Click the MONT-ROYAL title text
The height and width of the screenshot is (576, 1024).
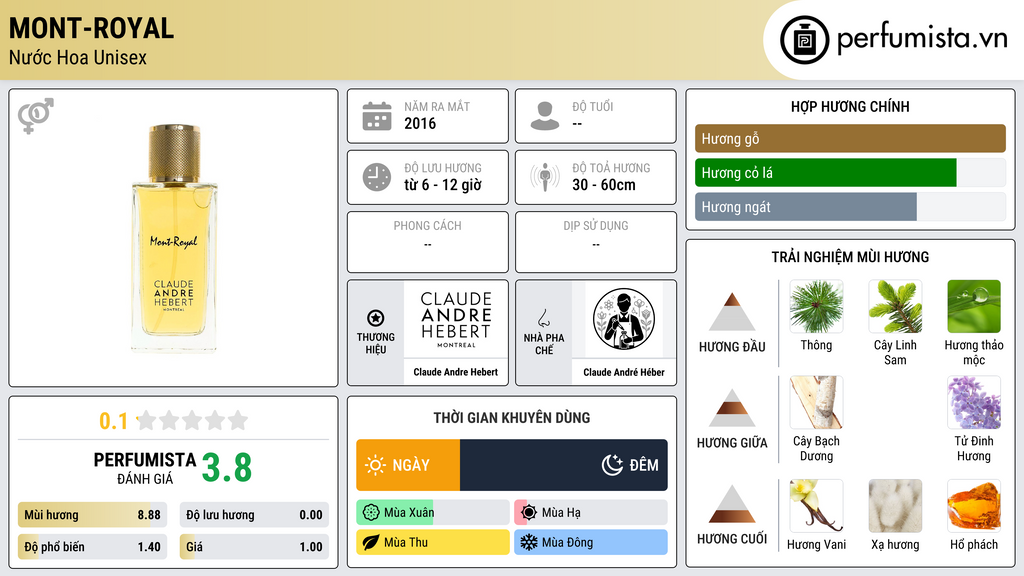click(x=91, y=28)
